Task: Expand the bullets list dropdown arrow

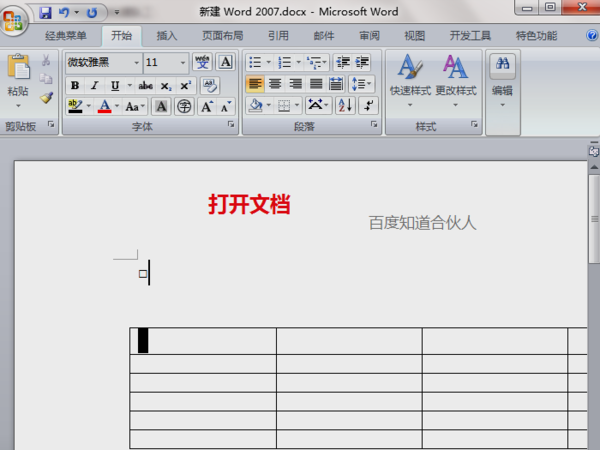Action: pos(269,62)
